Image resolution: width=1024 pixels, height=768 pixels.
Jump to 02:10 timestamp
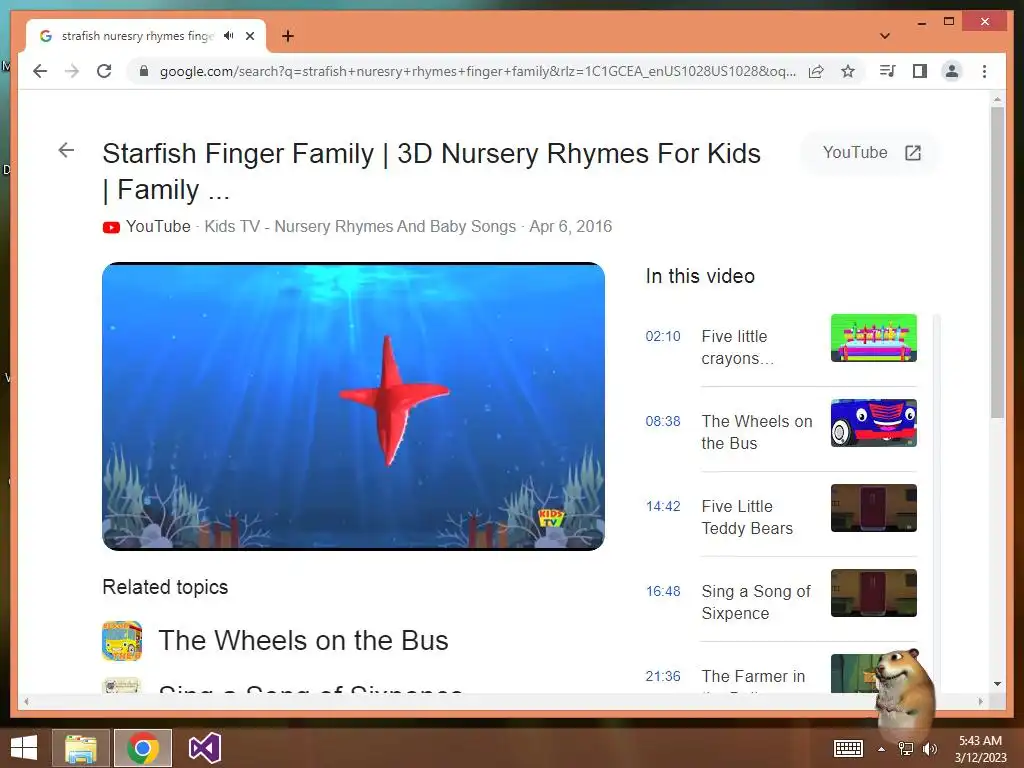pyautogui.click(x=663, y=336)
